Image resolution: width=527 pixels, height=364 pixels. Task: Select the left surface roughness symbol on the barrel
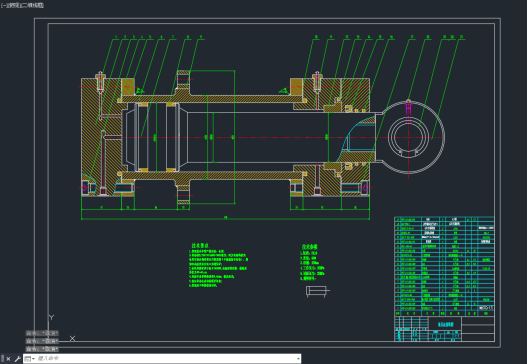click(140, 91)
